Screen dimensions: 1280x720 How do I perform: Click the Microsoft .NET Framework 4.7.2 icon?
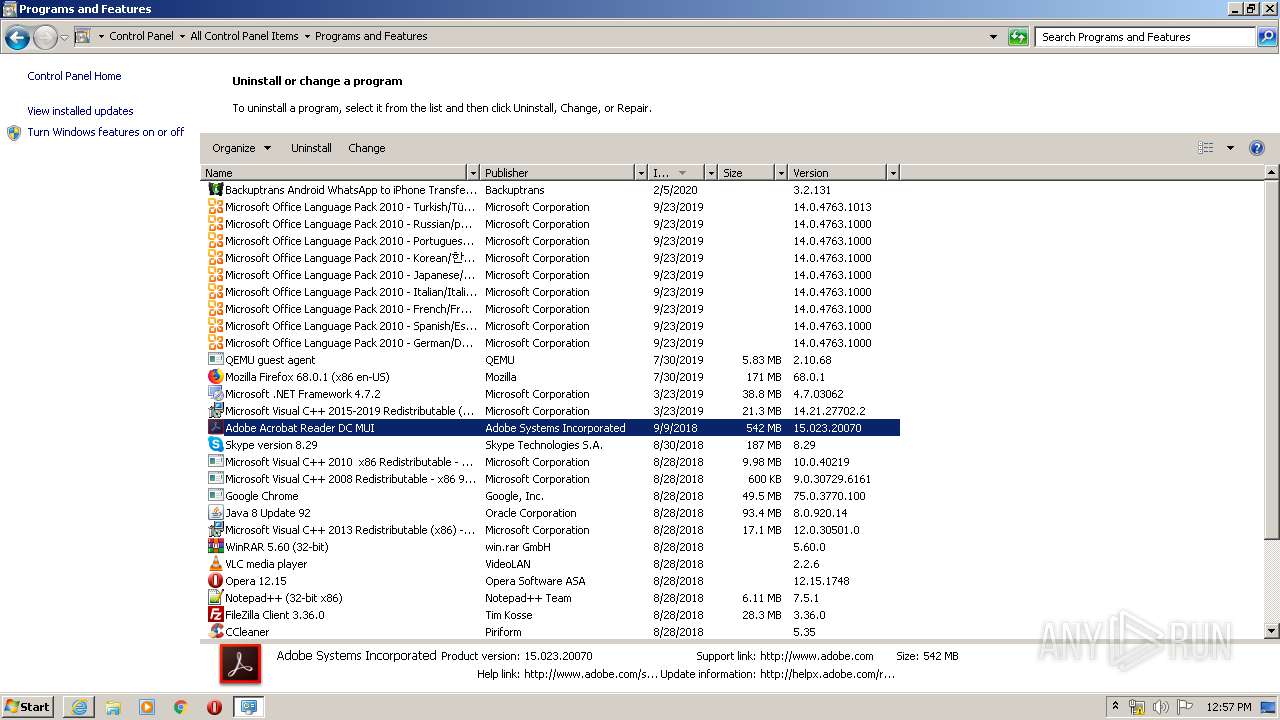coord(215,394)
